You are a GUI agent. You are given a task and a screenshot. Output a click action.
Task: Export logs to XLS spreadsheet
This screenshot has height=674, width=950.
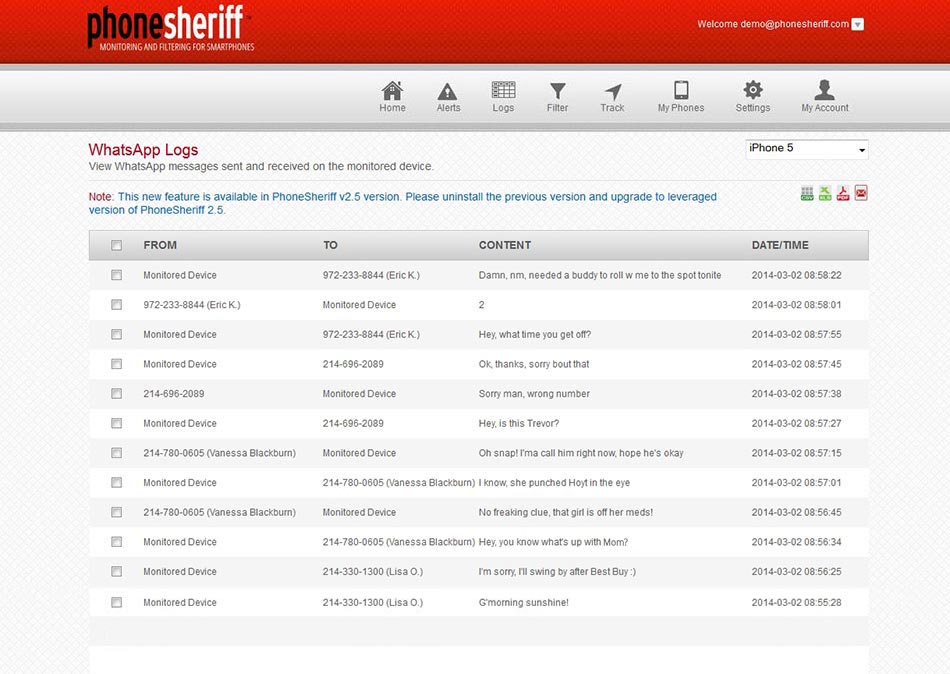pos(824,192)
